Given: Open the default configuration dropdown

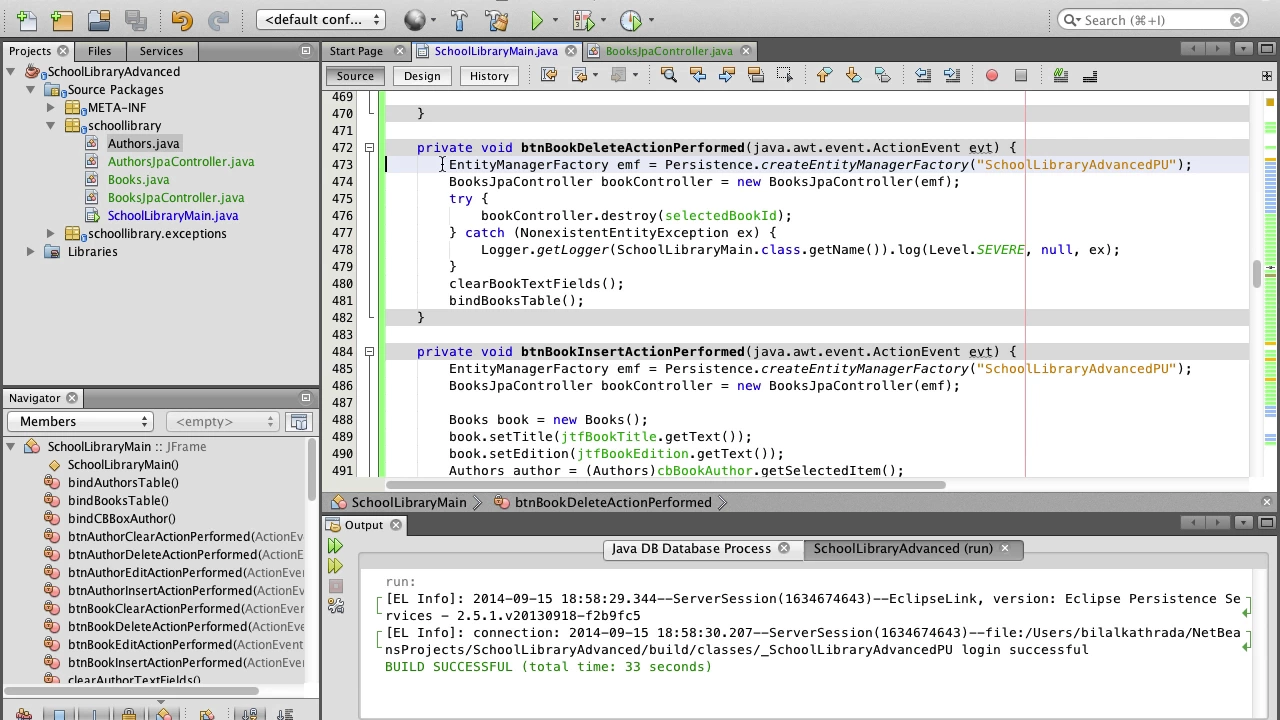Looking at the screenshot, I should 321,20.
